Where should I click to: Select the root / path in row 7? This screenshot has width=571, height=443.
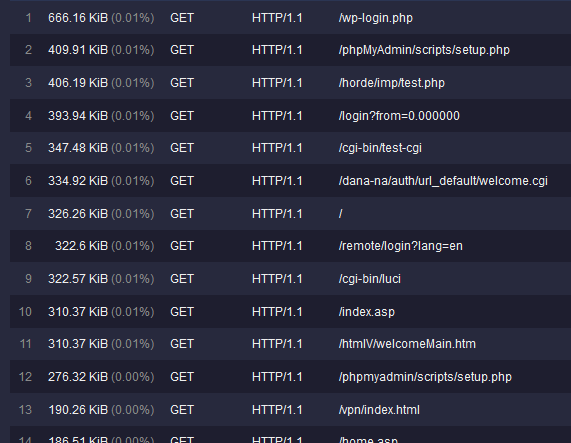pos(340,214)
